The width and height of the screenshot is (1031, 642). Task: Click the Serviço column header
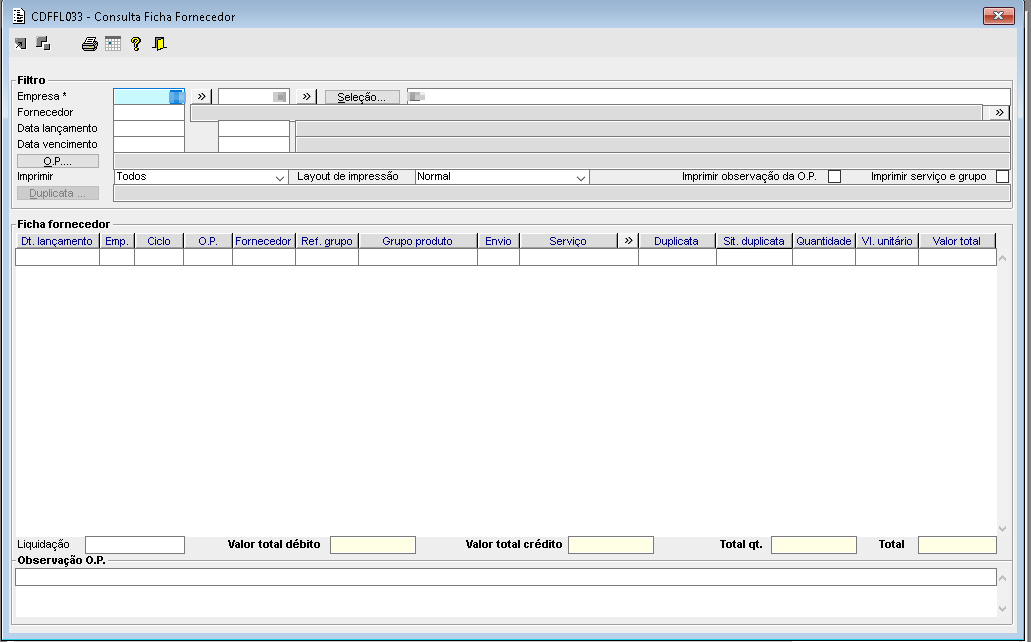click(x=568, y=241)
